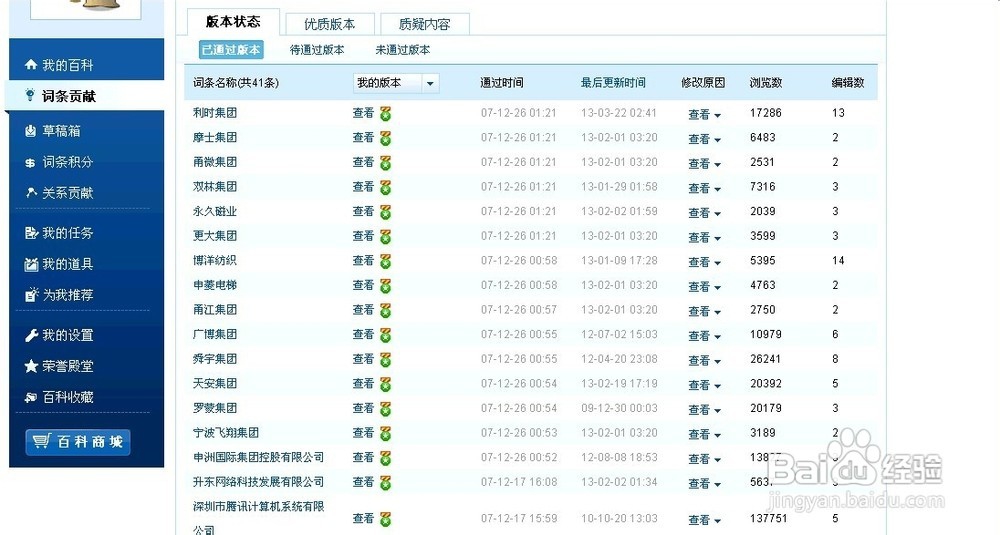Click the lightbulb icon beside 词条贡献

[29, 95]
